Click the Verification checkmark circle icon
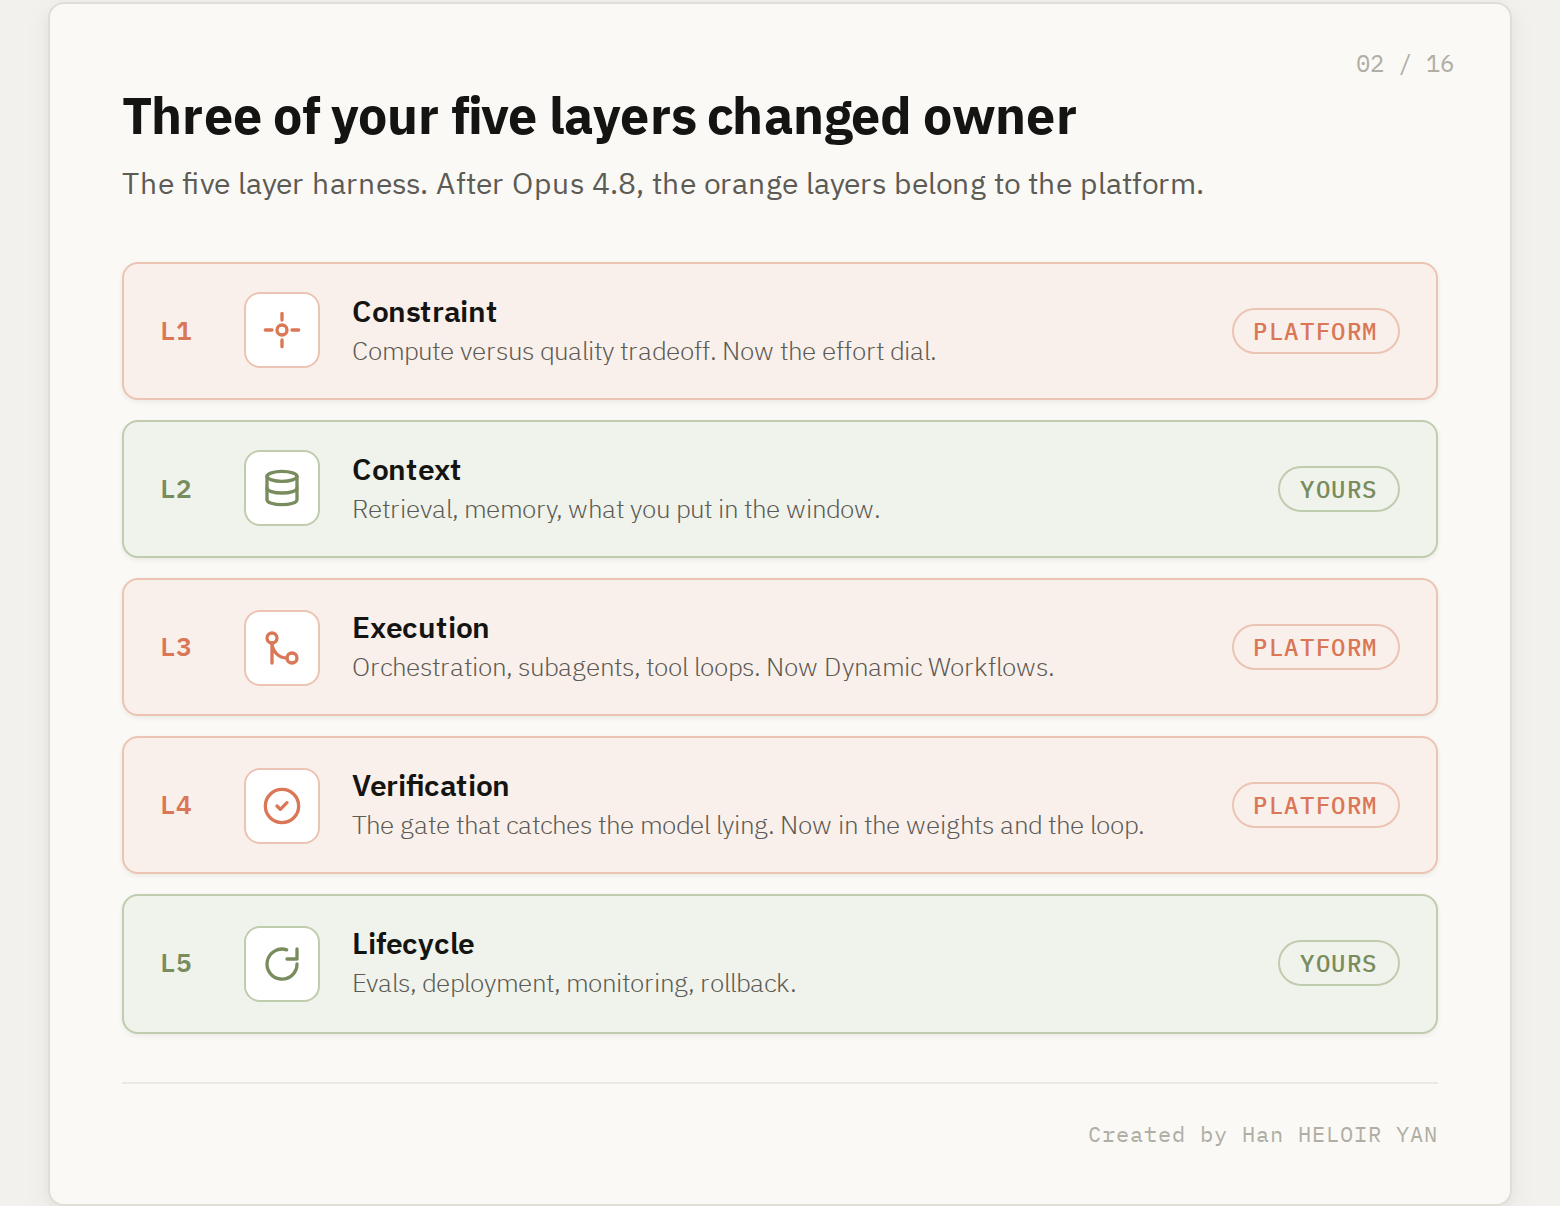 click(x=282, y=806)
